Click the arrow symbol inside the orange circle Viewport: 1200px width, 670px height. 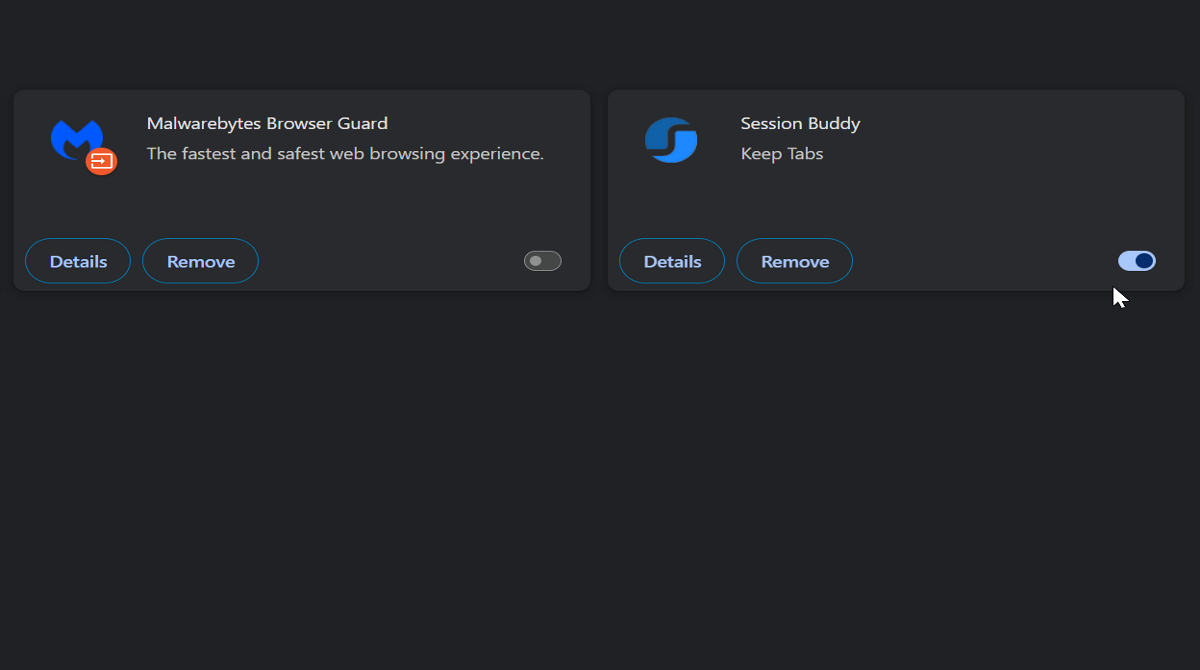click(101, 160)
